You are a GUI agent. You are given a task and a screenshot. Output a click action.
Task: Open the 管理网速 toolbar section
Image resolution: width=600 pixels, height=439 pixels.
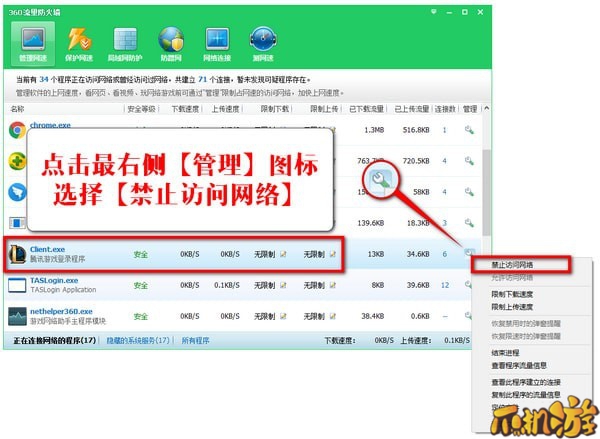(x=33, y=43)
